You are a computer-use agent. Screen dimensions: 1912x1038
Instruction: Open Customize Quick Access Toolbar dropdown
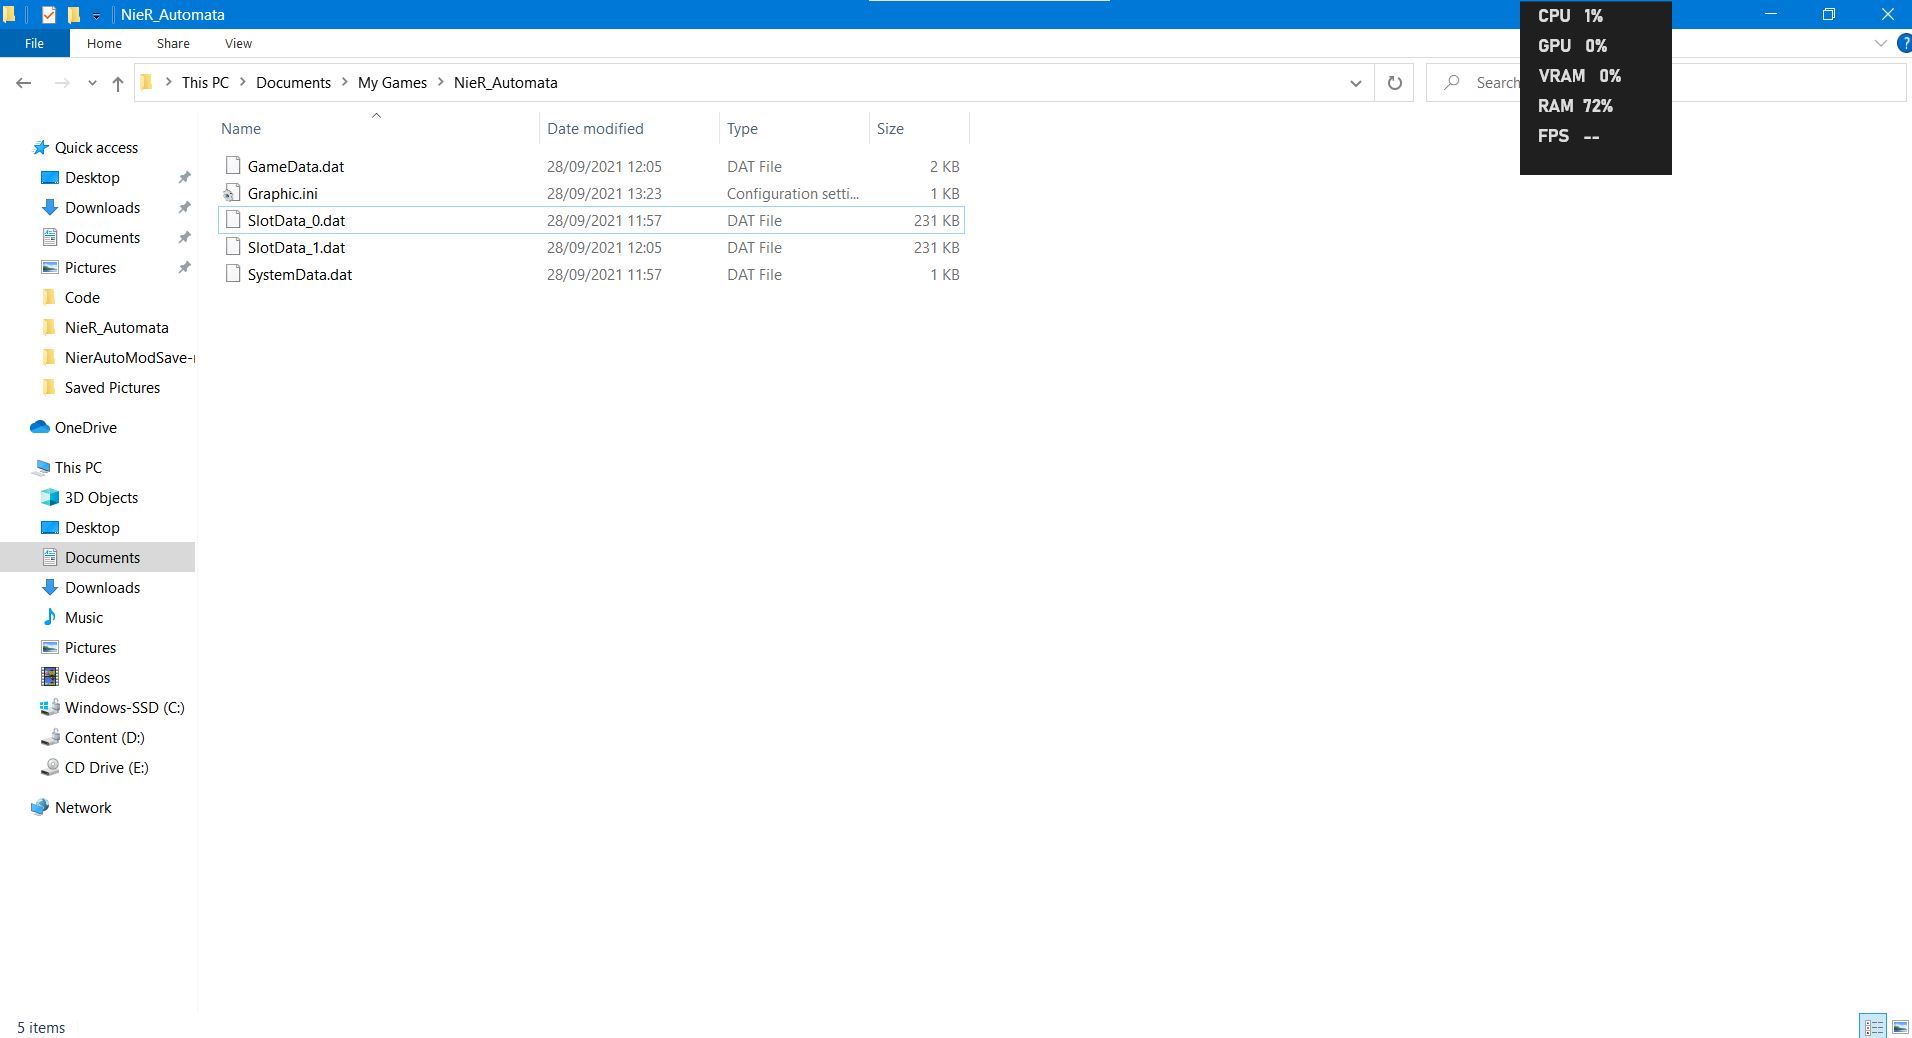pos(96,15)
